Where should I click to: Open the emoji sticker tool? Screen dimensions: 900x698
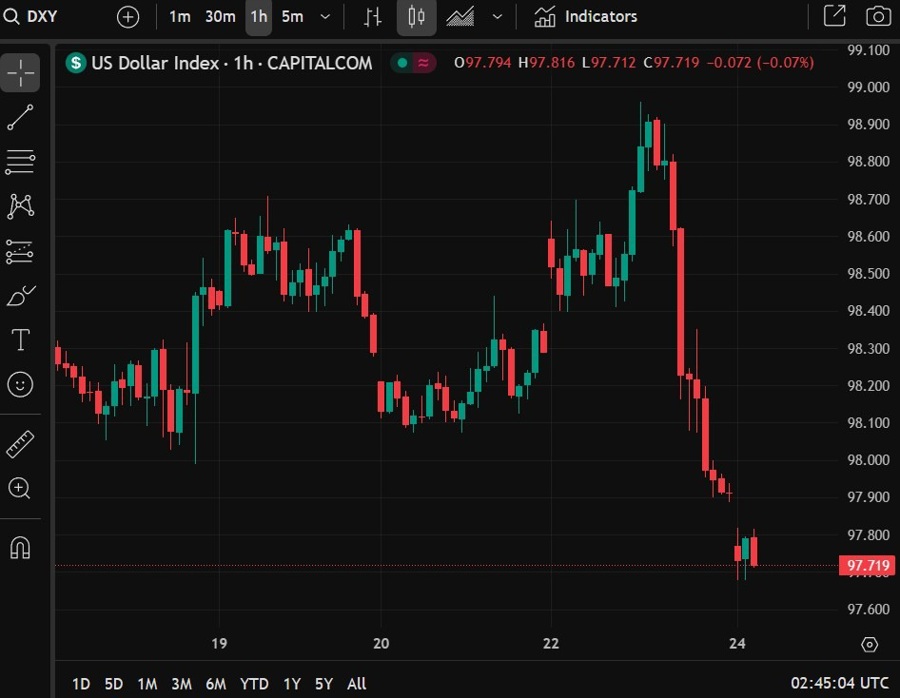point(20,384)
